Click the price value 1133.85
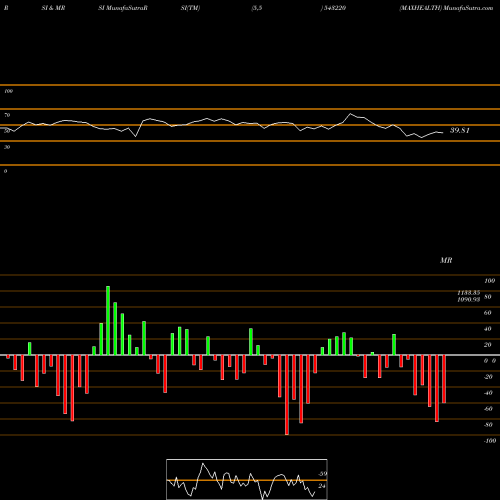Screen dimensions: 500x500 [x=469, y=293]
